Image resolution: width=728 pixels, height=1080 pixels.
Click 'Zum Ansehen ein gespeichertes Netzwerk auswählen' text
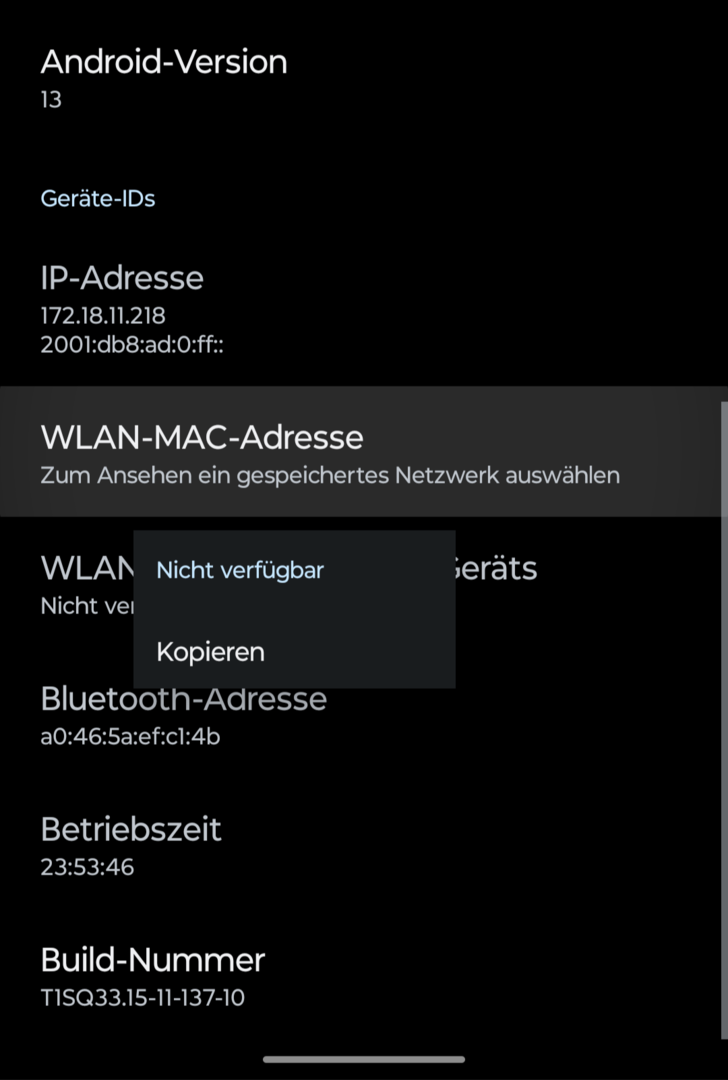click(330, 475)
